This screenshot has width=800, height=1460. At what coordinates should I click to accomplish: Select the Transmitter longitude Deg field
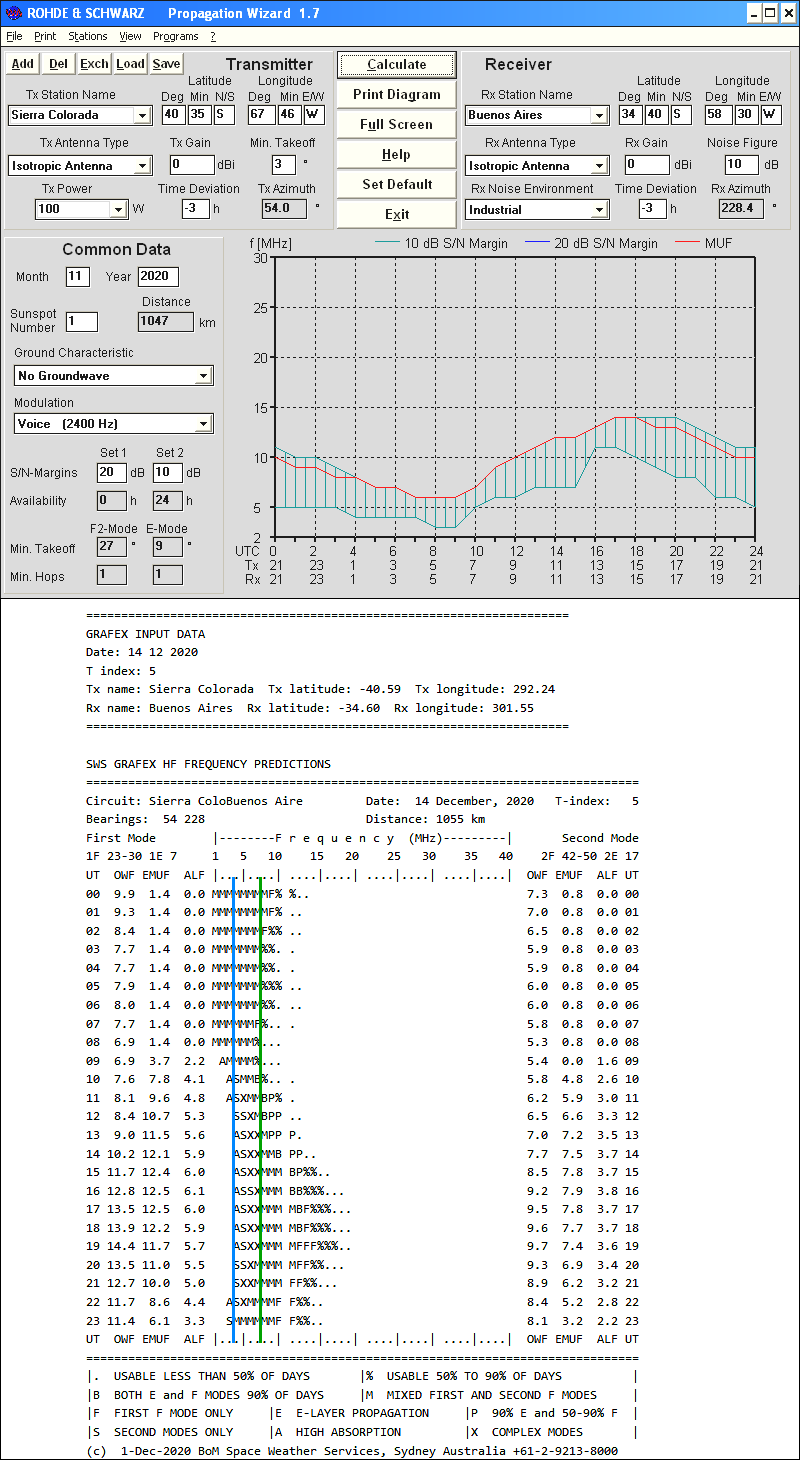click(260, 114)
